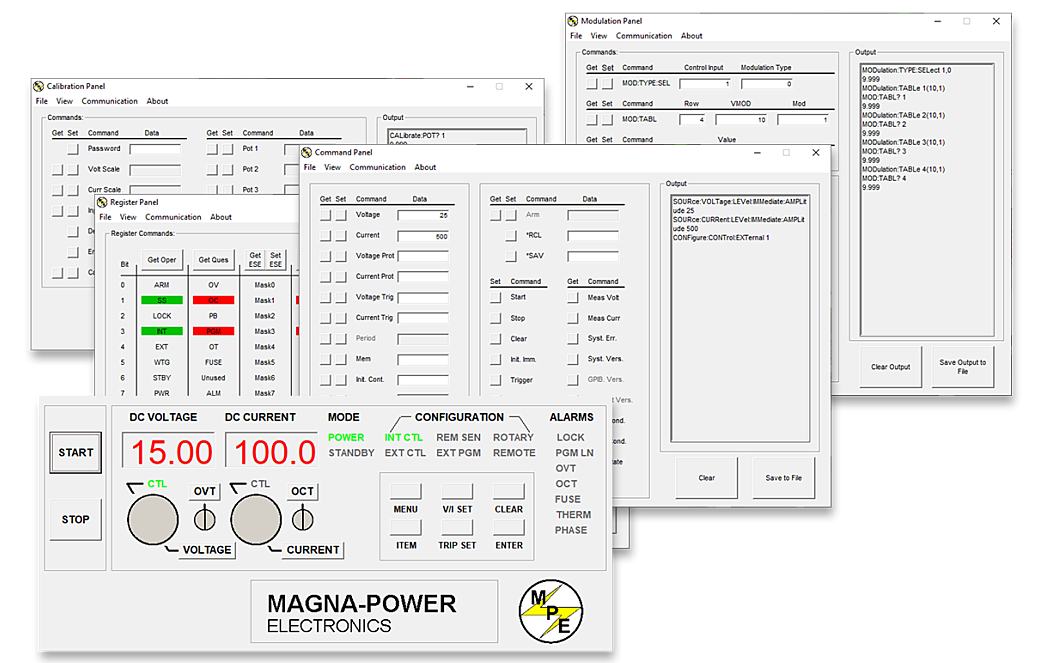Screen dimensions: 1041x663
Task: Click the Set button beside Trigger command
Action: 495,380
